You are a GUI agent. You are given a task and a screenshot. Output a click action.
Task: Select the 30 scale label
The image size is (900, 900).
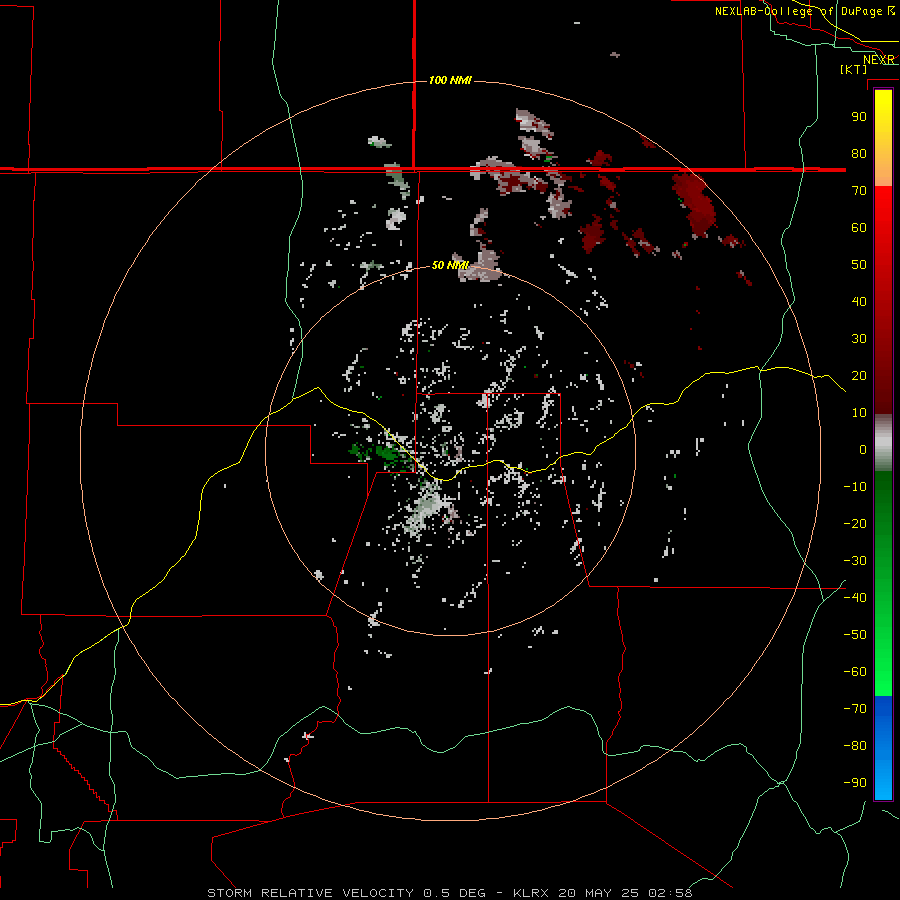pos(859,339)
